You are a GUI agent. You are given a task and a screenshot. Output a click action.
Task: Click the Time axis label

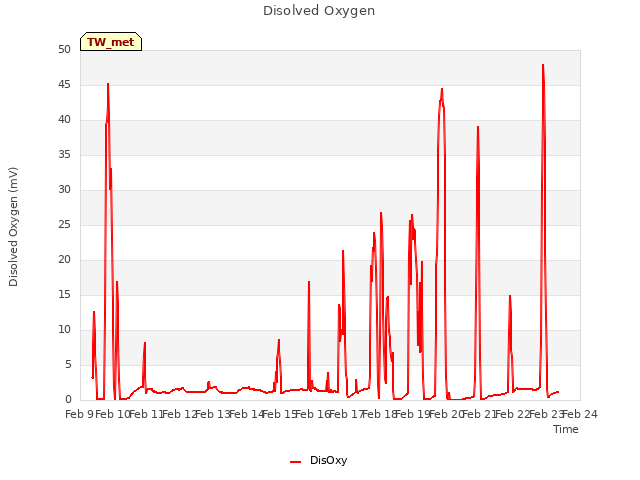pyautogui.click(x=566, y=429)
